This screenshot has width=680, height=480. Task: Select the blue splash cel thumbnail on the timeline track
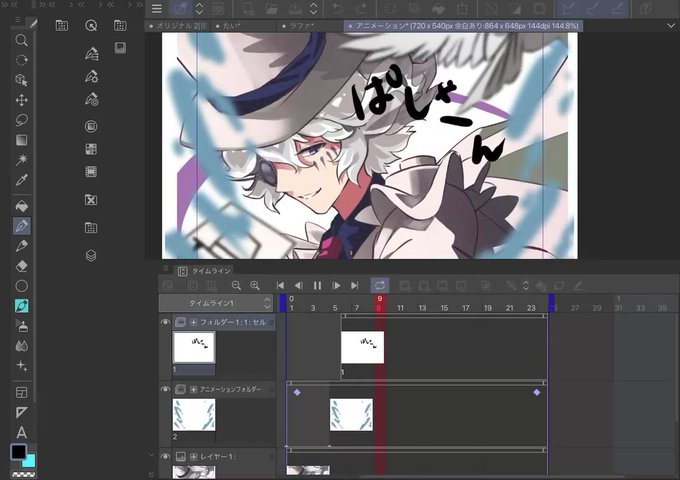[x=351, y=415]
